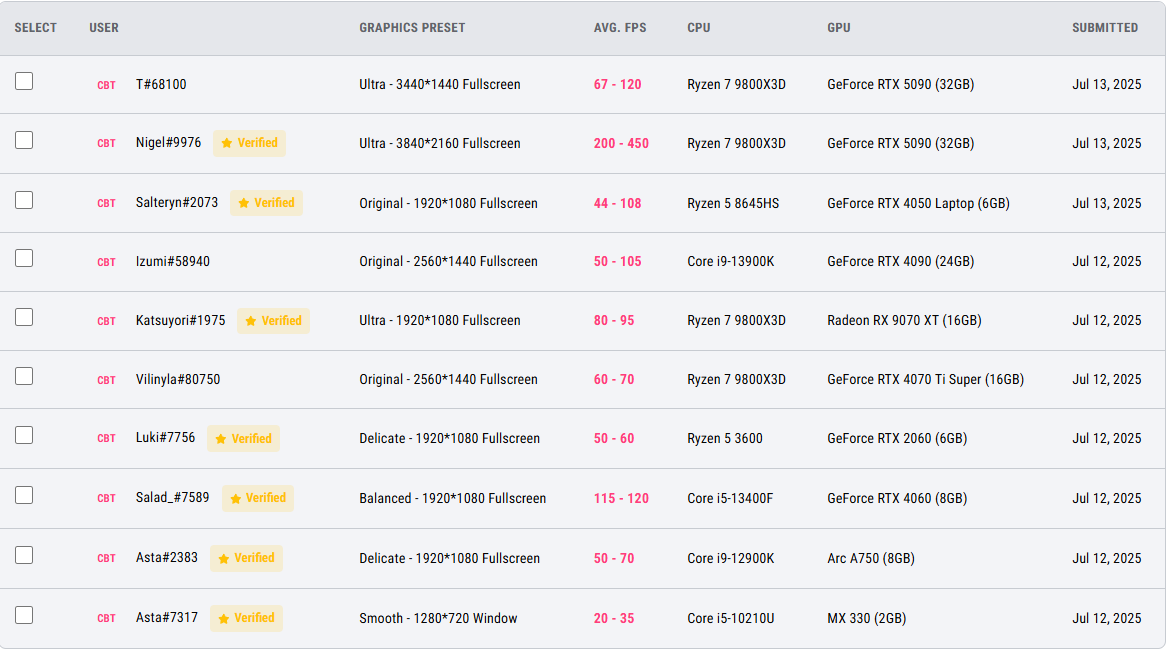Click Verified star badge for Salteryn#2073
Image resolution: width=1168 pixels, height=651 pixels.
pos(267,203)
